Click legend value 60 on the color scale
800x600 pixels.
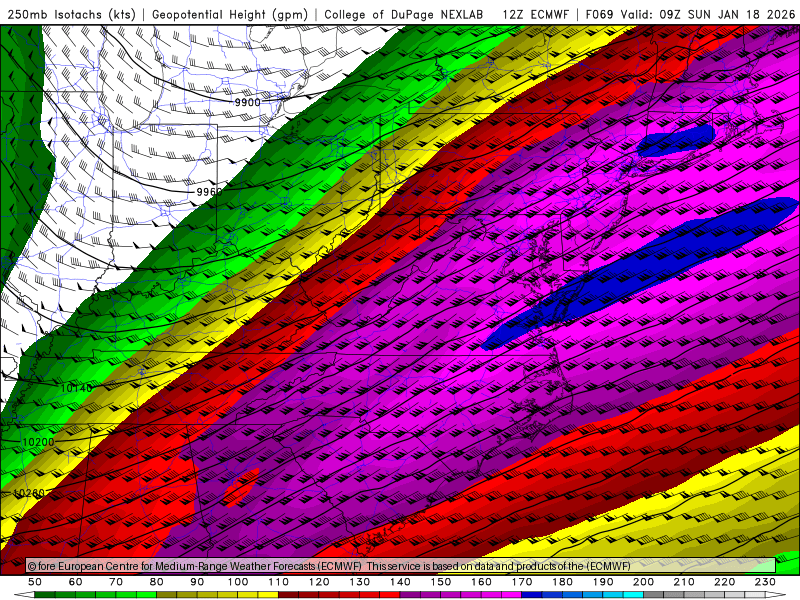(x=76, y=582)
